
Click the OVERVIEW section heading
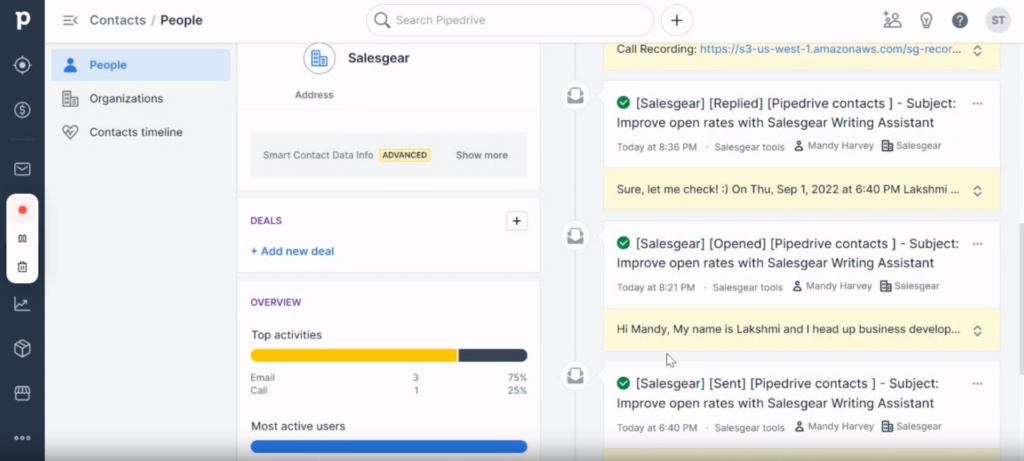pyautogui.click(x=276, y=302)
